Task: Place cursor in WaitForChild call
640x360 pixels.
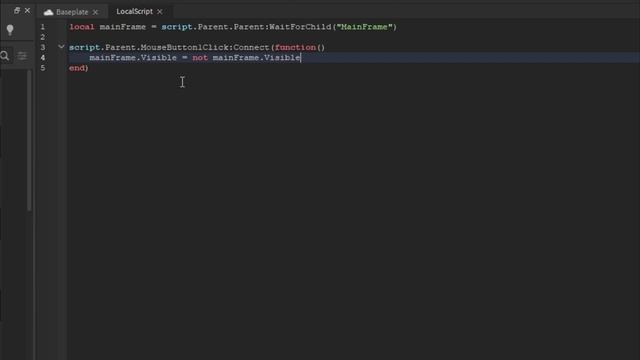Action: point(300,27)
